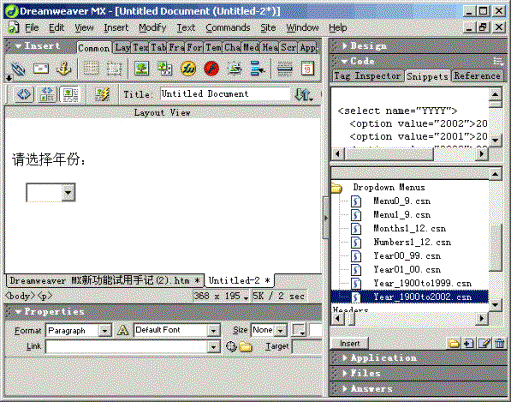Switch to Show Code View
Image resolution: width=511 pixels, height=402 pixels.
pyautogui.click(x=24, y=94)
